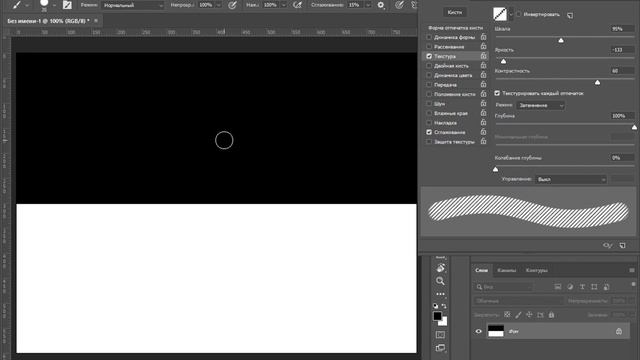The width and height of the screenshot is (640, 360).
Task: Uncheck the Текстура checkbox
Action: [x=429, y=56]
